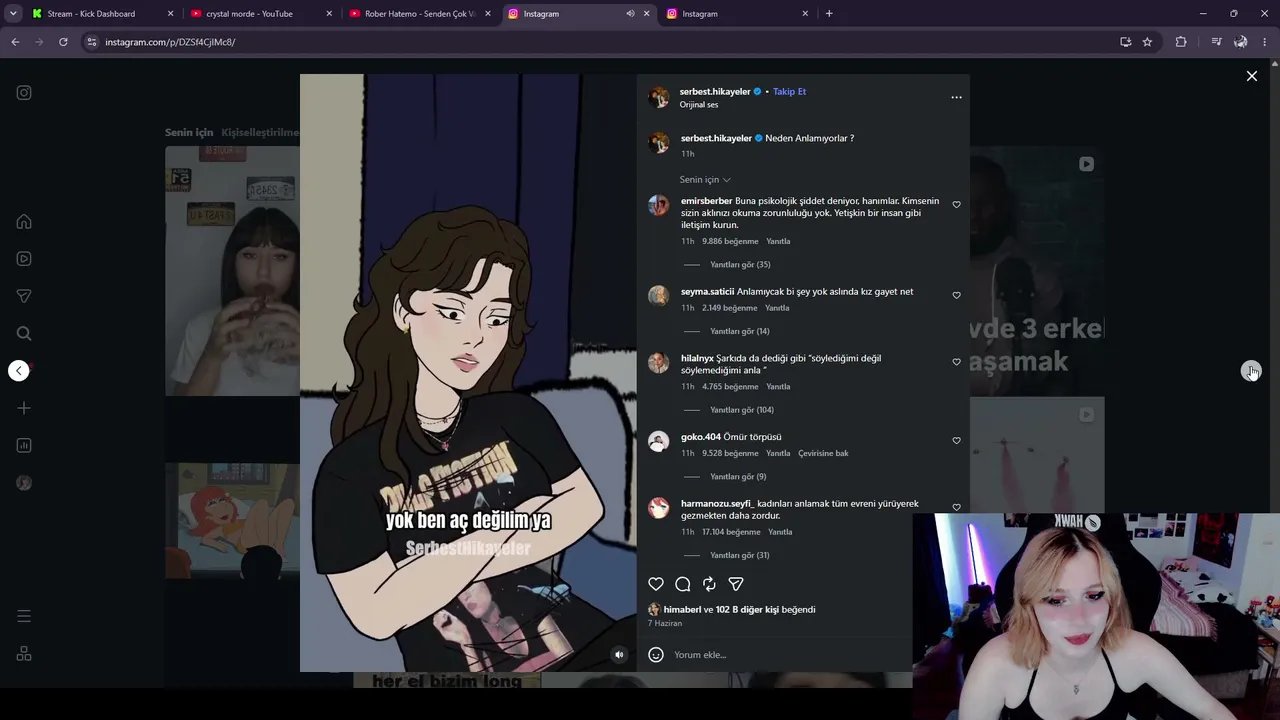The width and height of the screenshot is (1280, 720).
Task: Bookmark this page with the star icon
Action: pyautogui.click(x=1147, y=42)
